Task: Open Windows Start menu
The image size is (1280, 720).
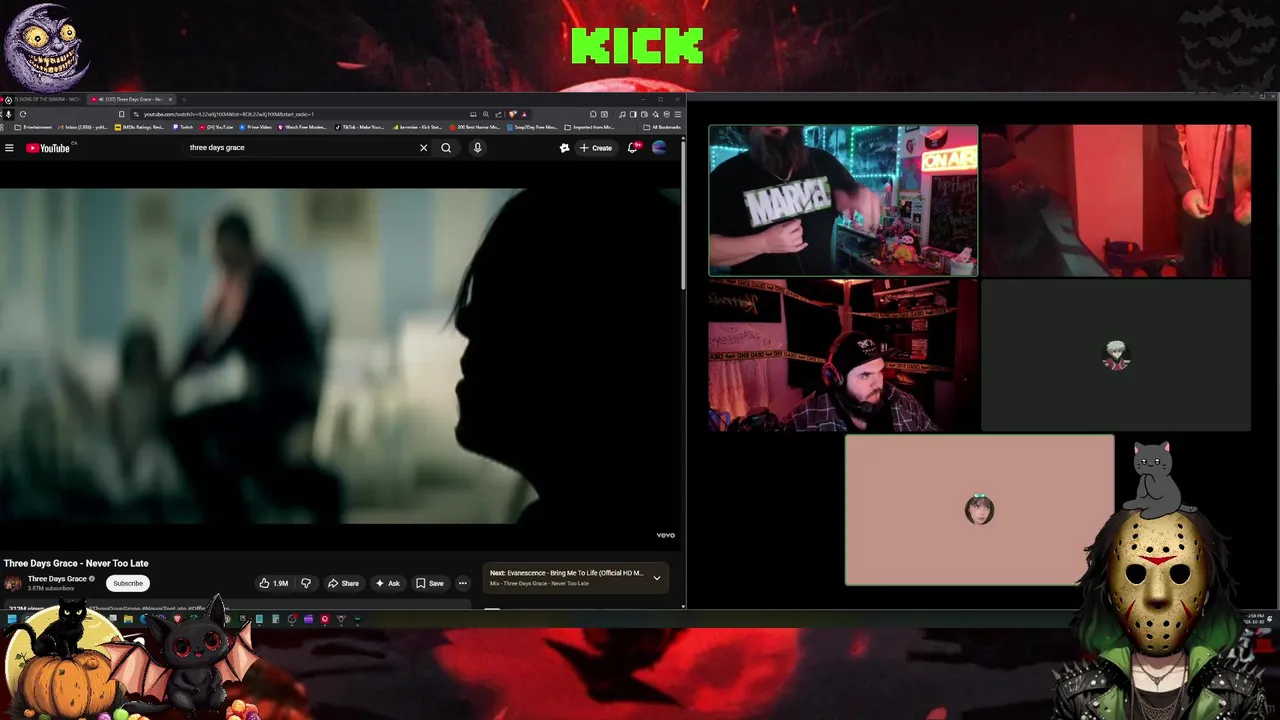Action: coord(12,619)
